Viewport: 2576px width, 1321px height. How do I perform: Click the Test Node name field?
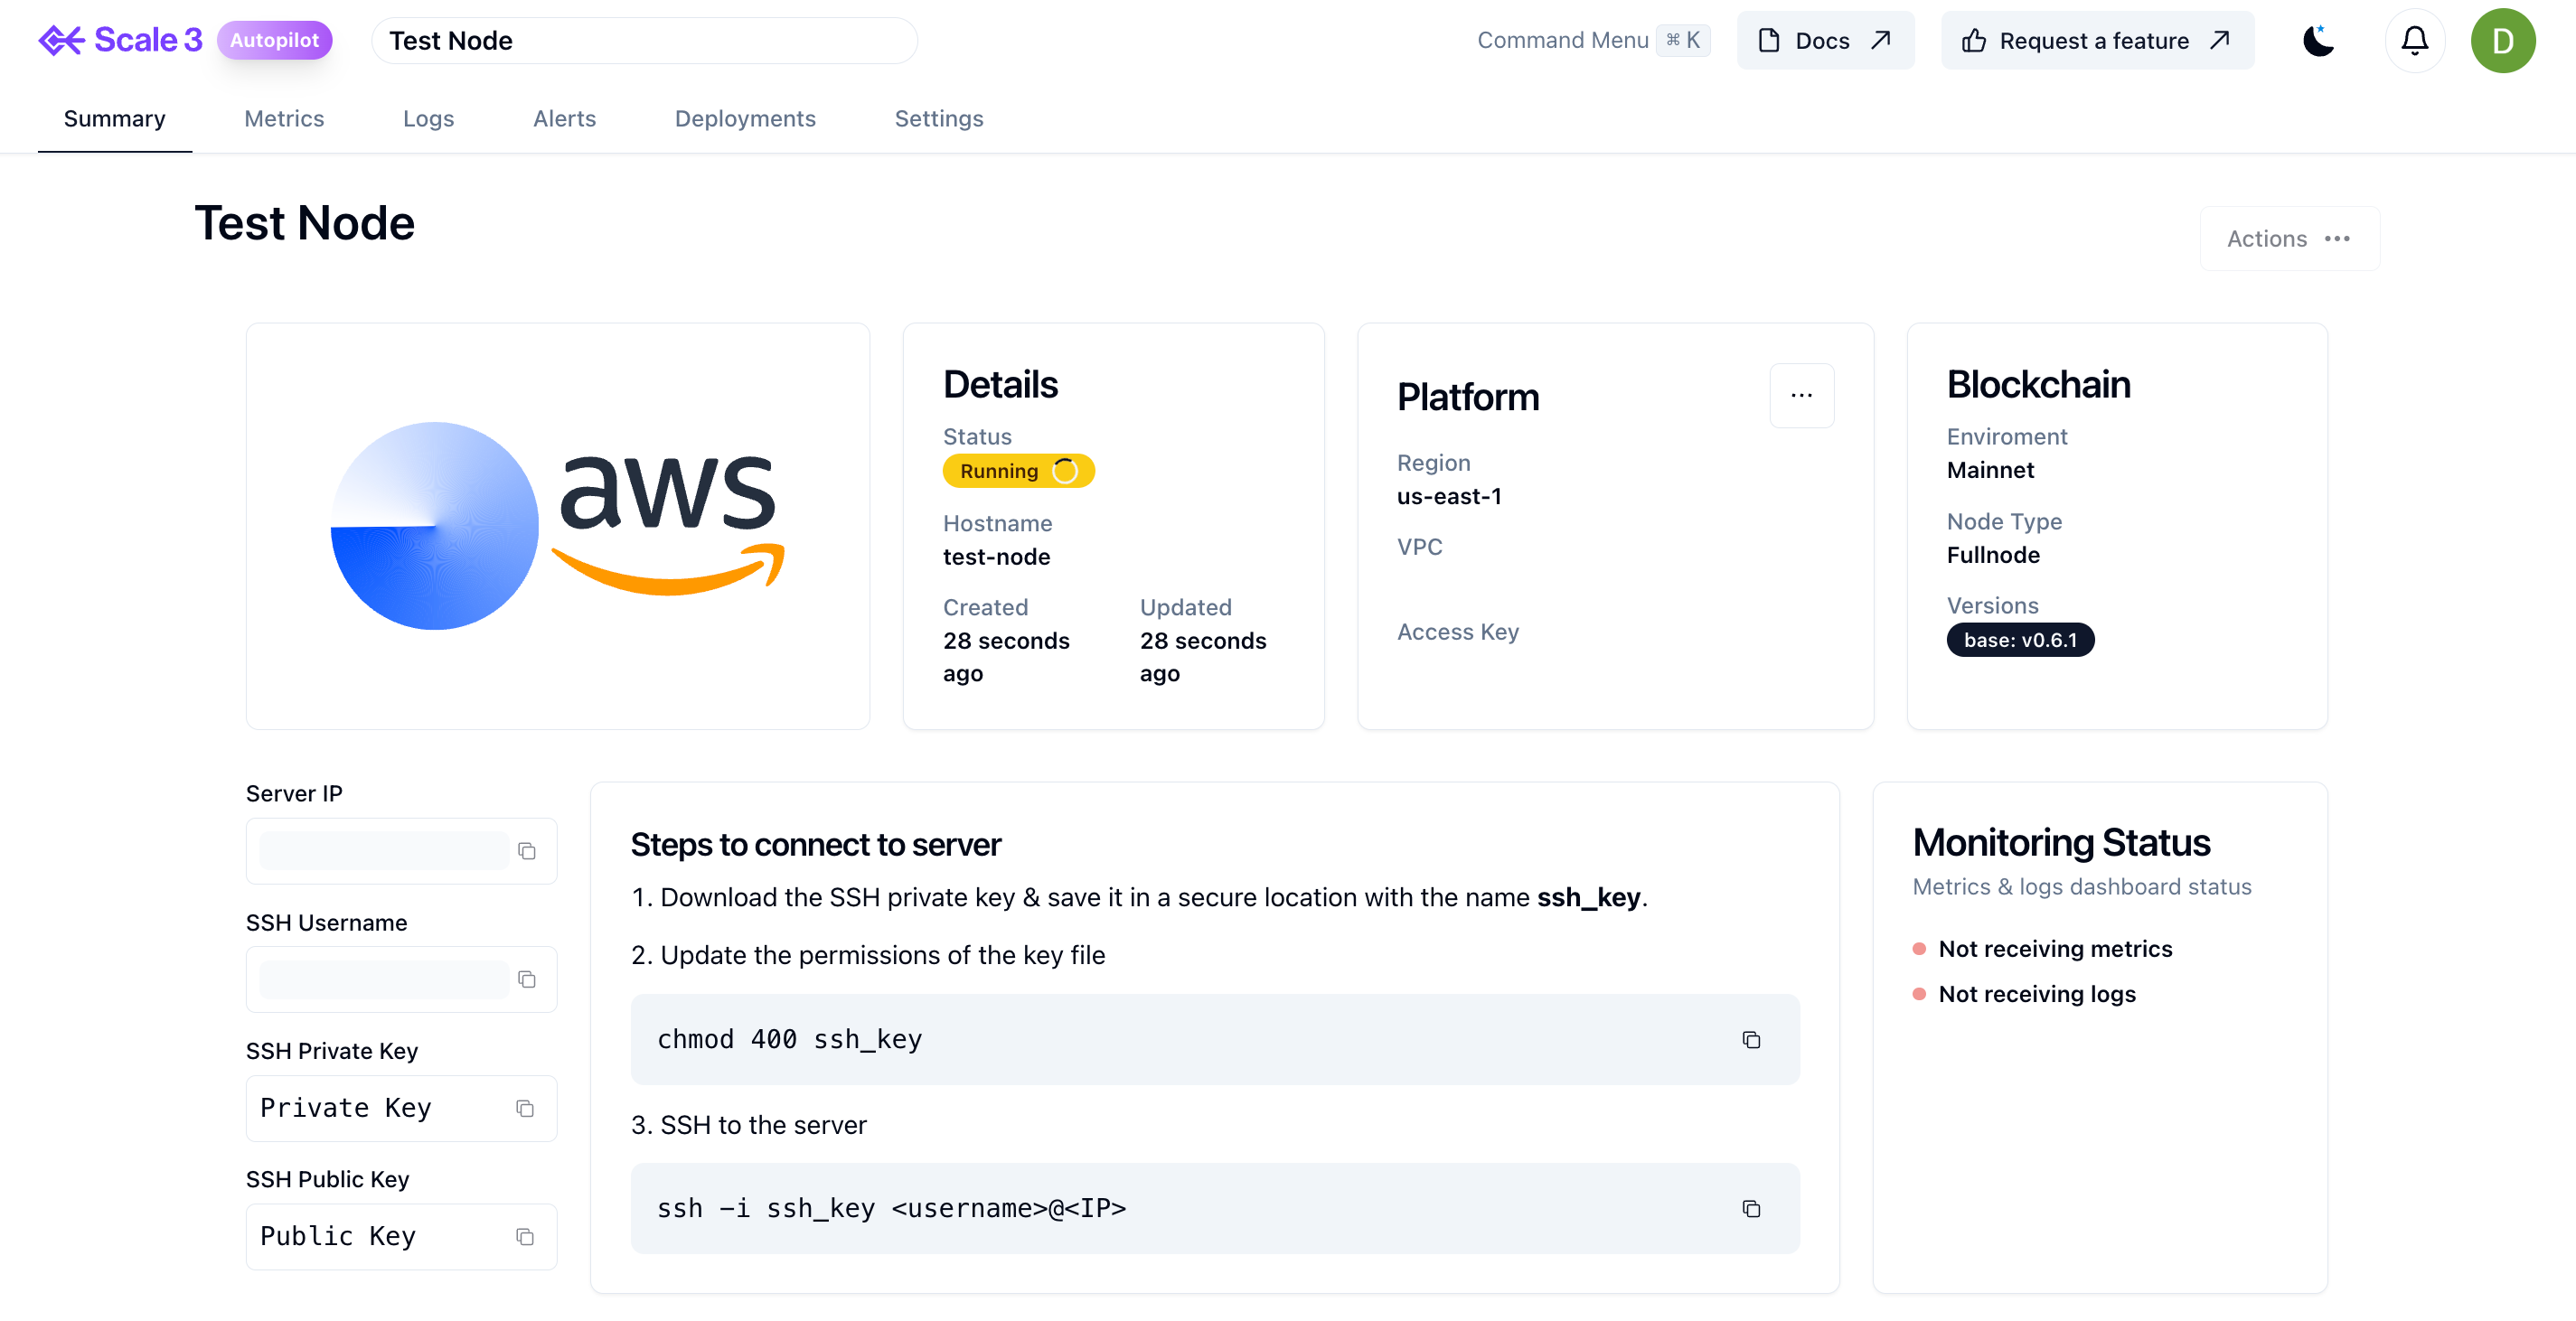(643, 41)
